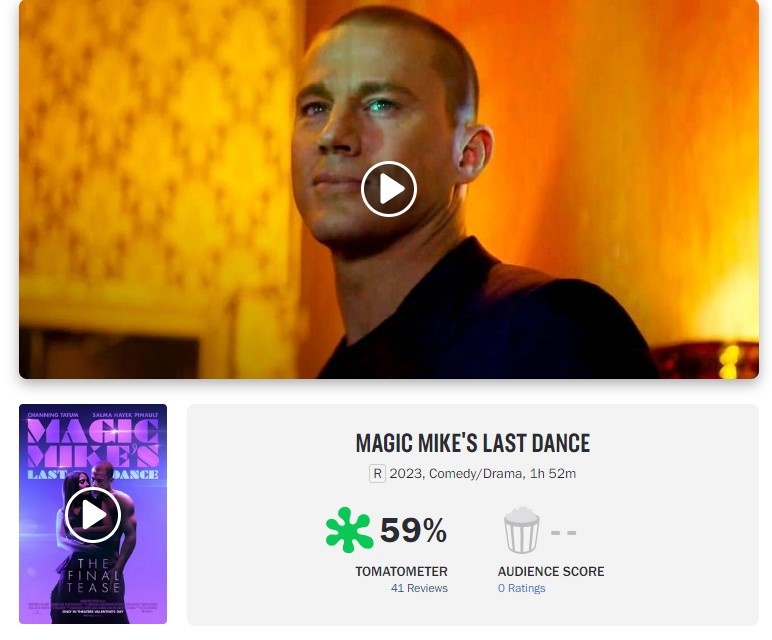This screenshot has height=640, width=772.
Task: Click the Magic Mike's Last Dance heading
Action: (x=473, y=443)
